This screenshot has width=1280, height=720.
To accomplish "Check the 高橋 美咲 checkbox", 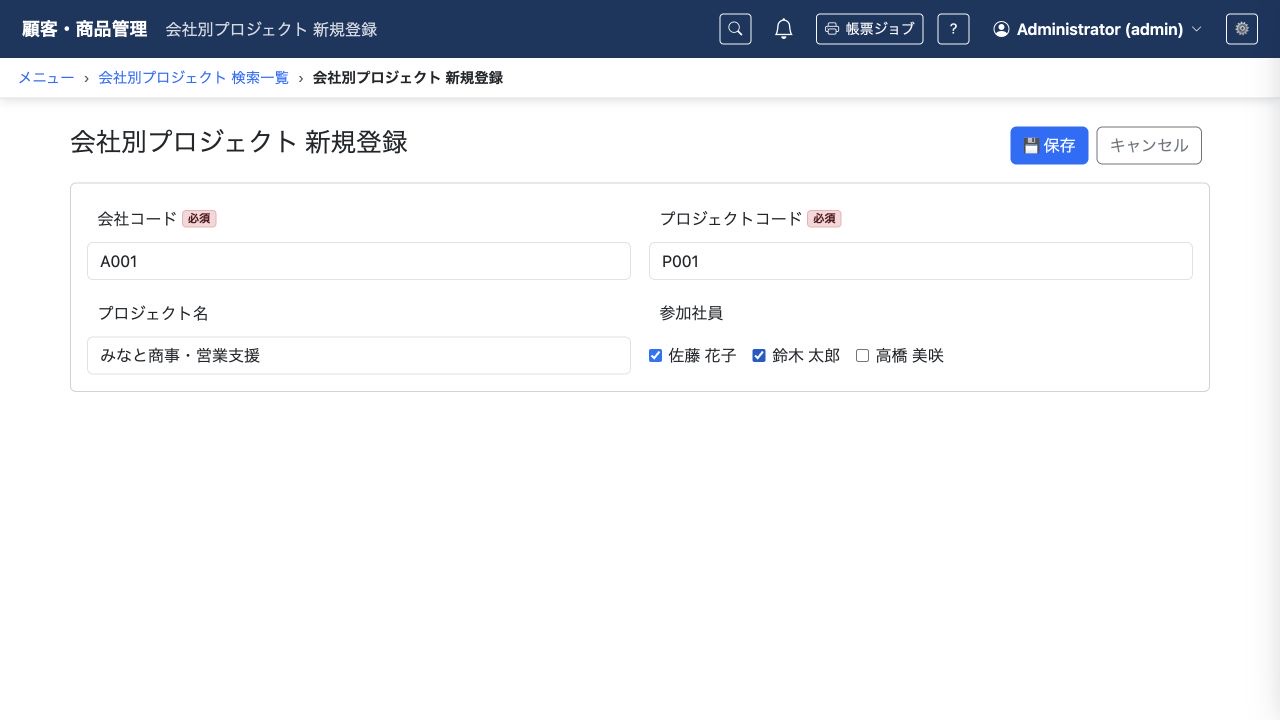I will click(863, 355).
